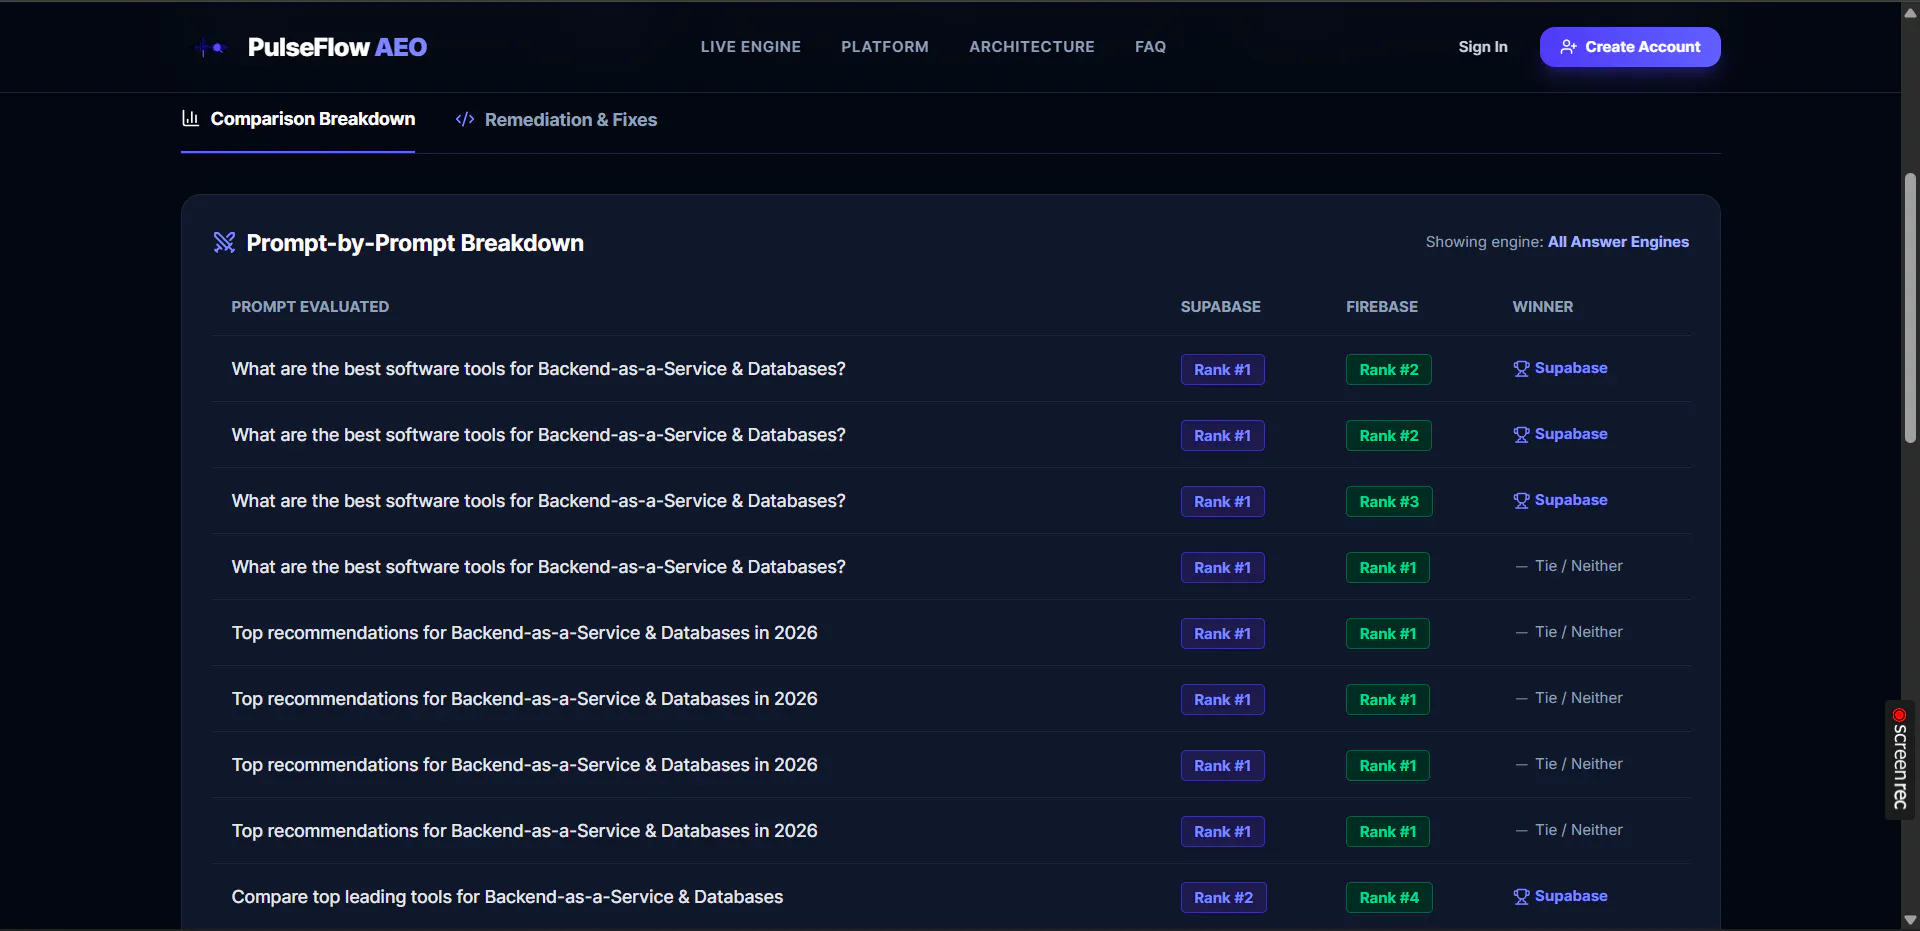1920x931 pixels.
Task: Click the All Answer Engines engine label
Action: click(1618, 242)
